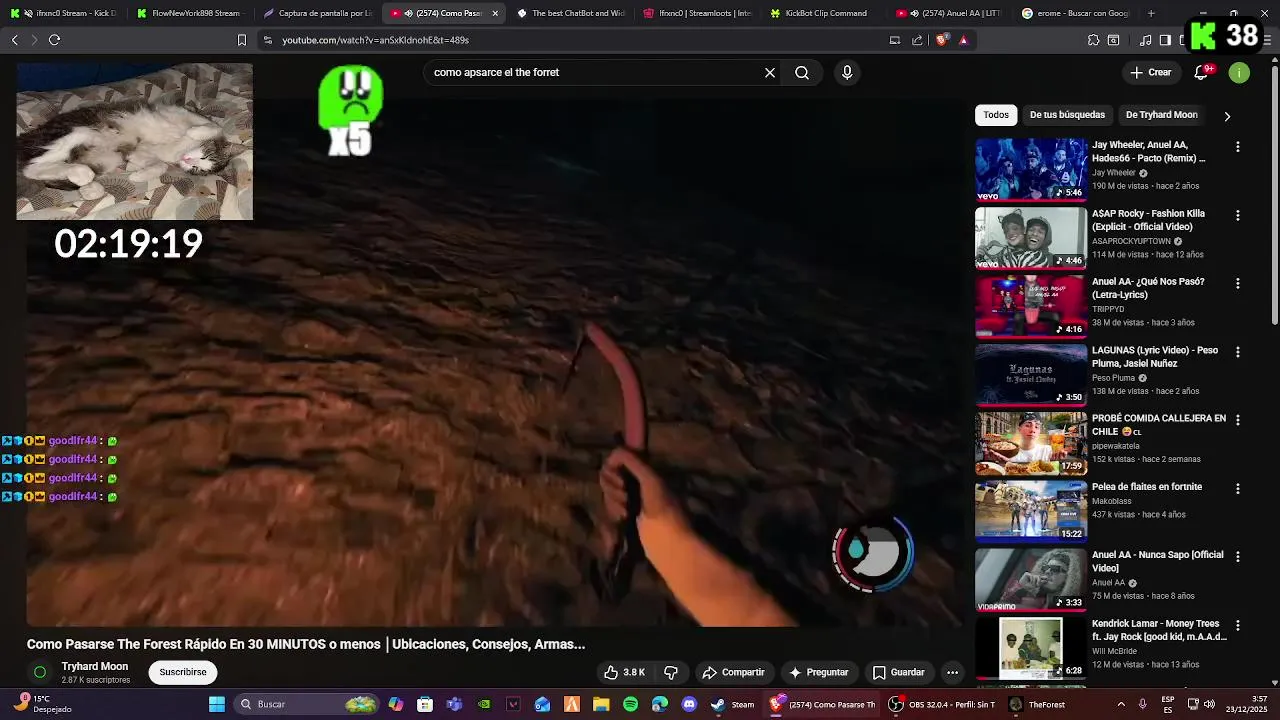Open Discord from the taskbar
The image size is (1280, 720).
689,704
